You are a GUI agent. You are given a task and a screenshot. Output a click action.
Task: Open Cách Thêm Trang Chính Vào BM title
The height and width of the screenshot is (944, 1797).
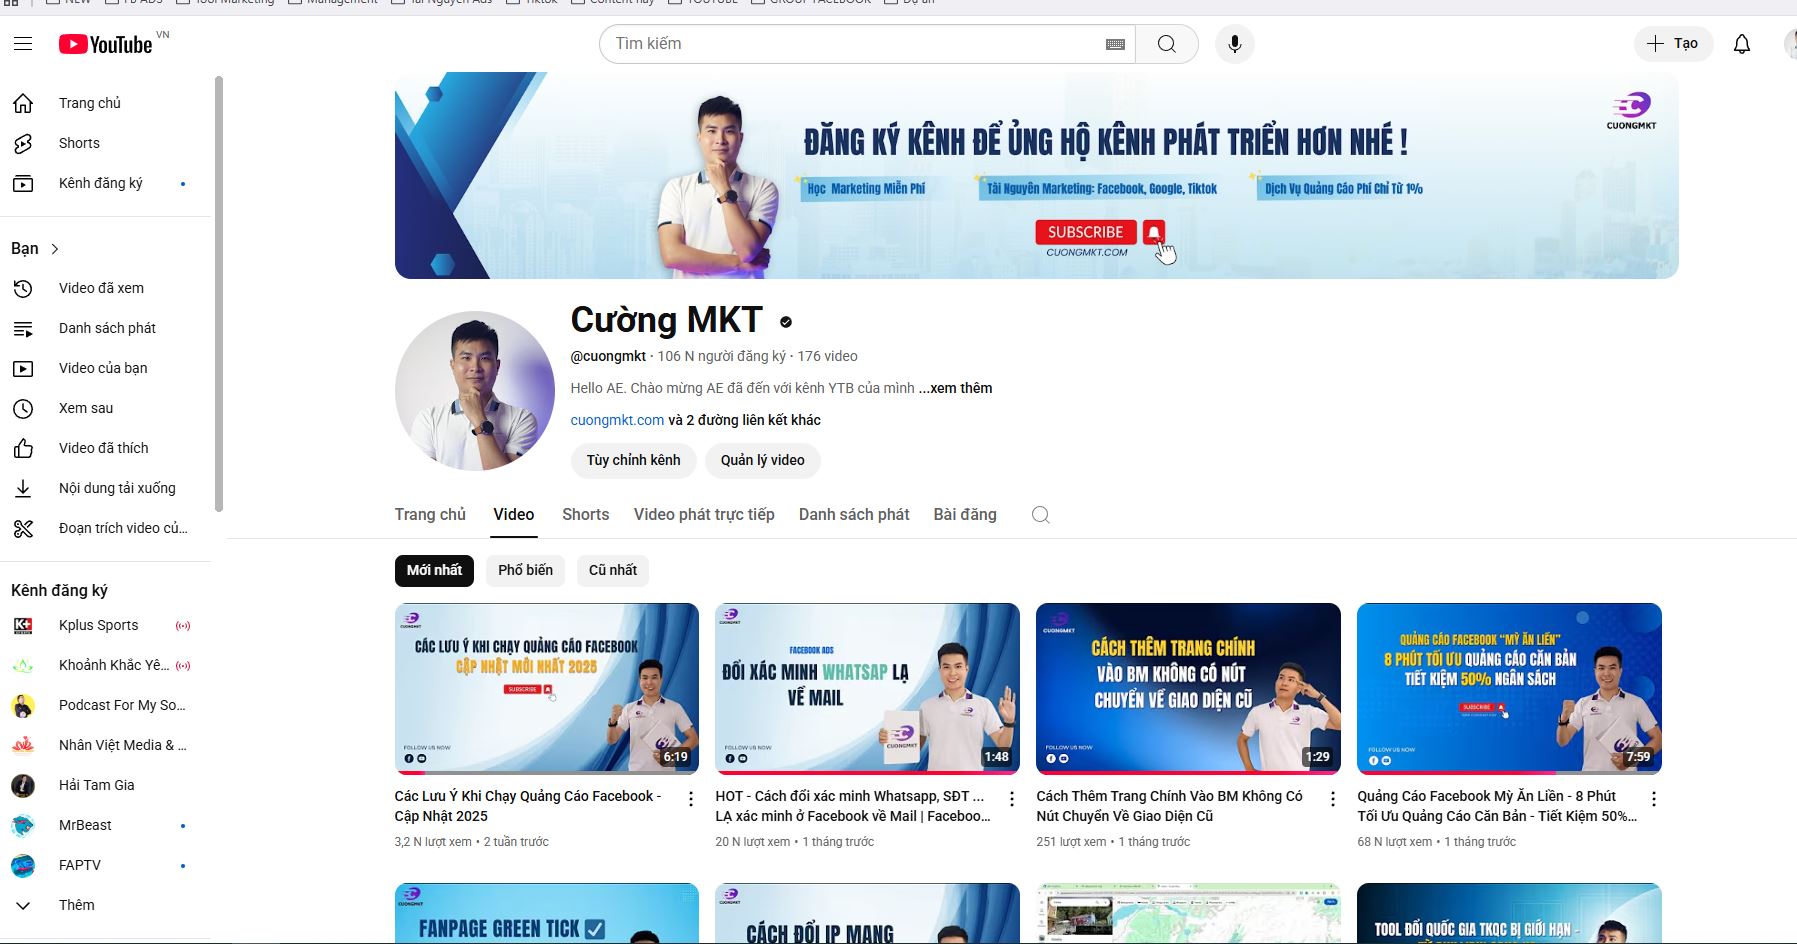[x=1169, y=806]
